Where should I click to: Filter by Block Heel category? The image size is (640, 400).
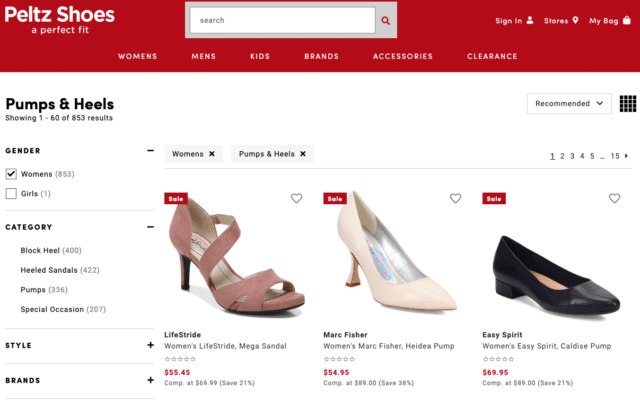(50, 250)
